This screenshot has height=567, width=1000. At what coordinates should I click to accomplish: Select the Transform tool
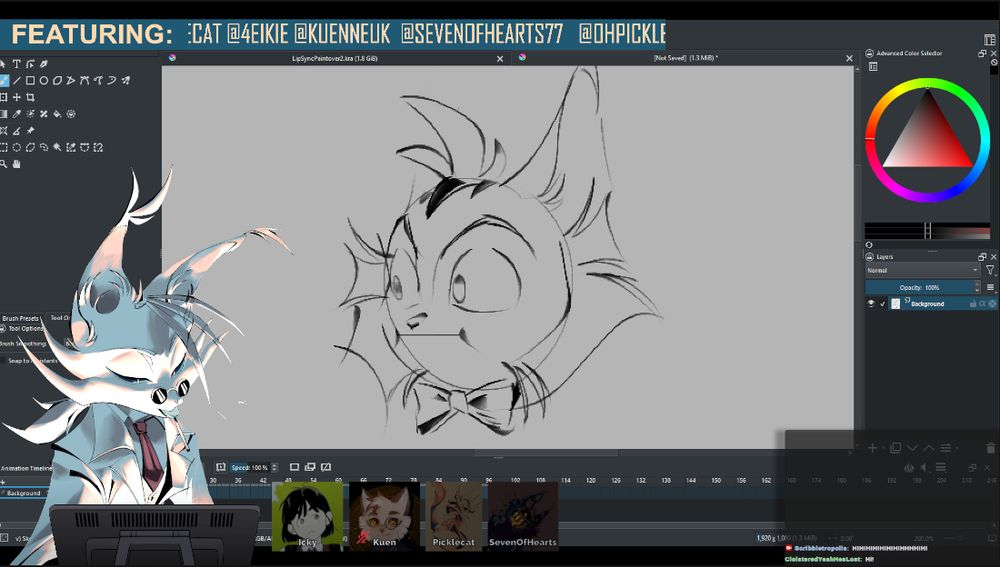(4, 97)
